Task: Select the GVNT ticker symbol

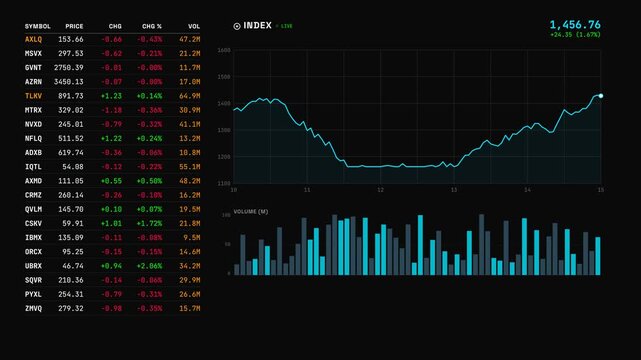Action: (x=33, y=67)
